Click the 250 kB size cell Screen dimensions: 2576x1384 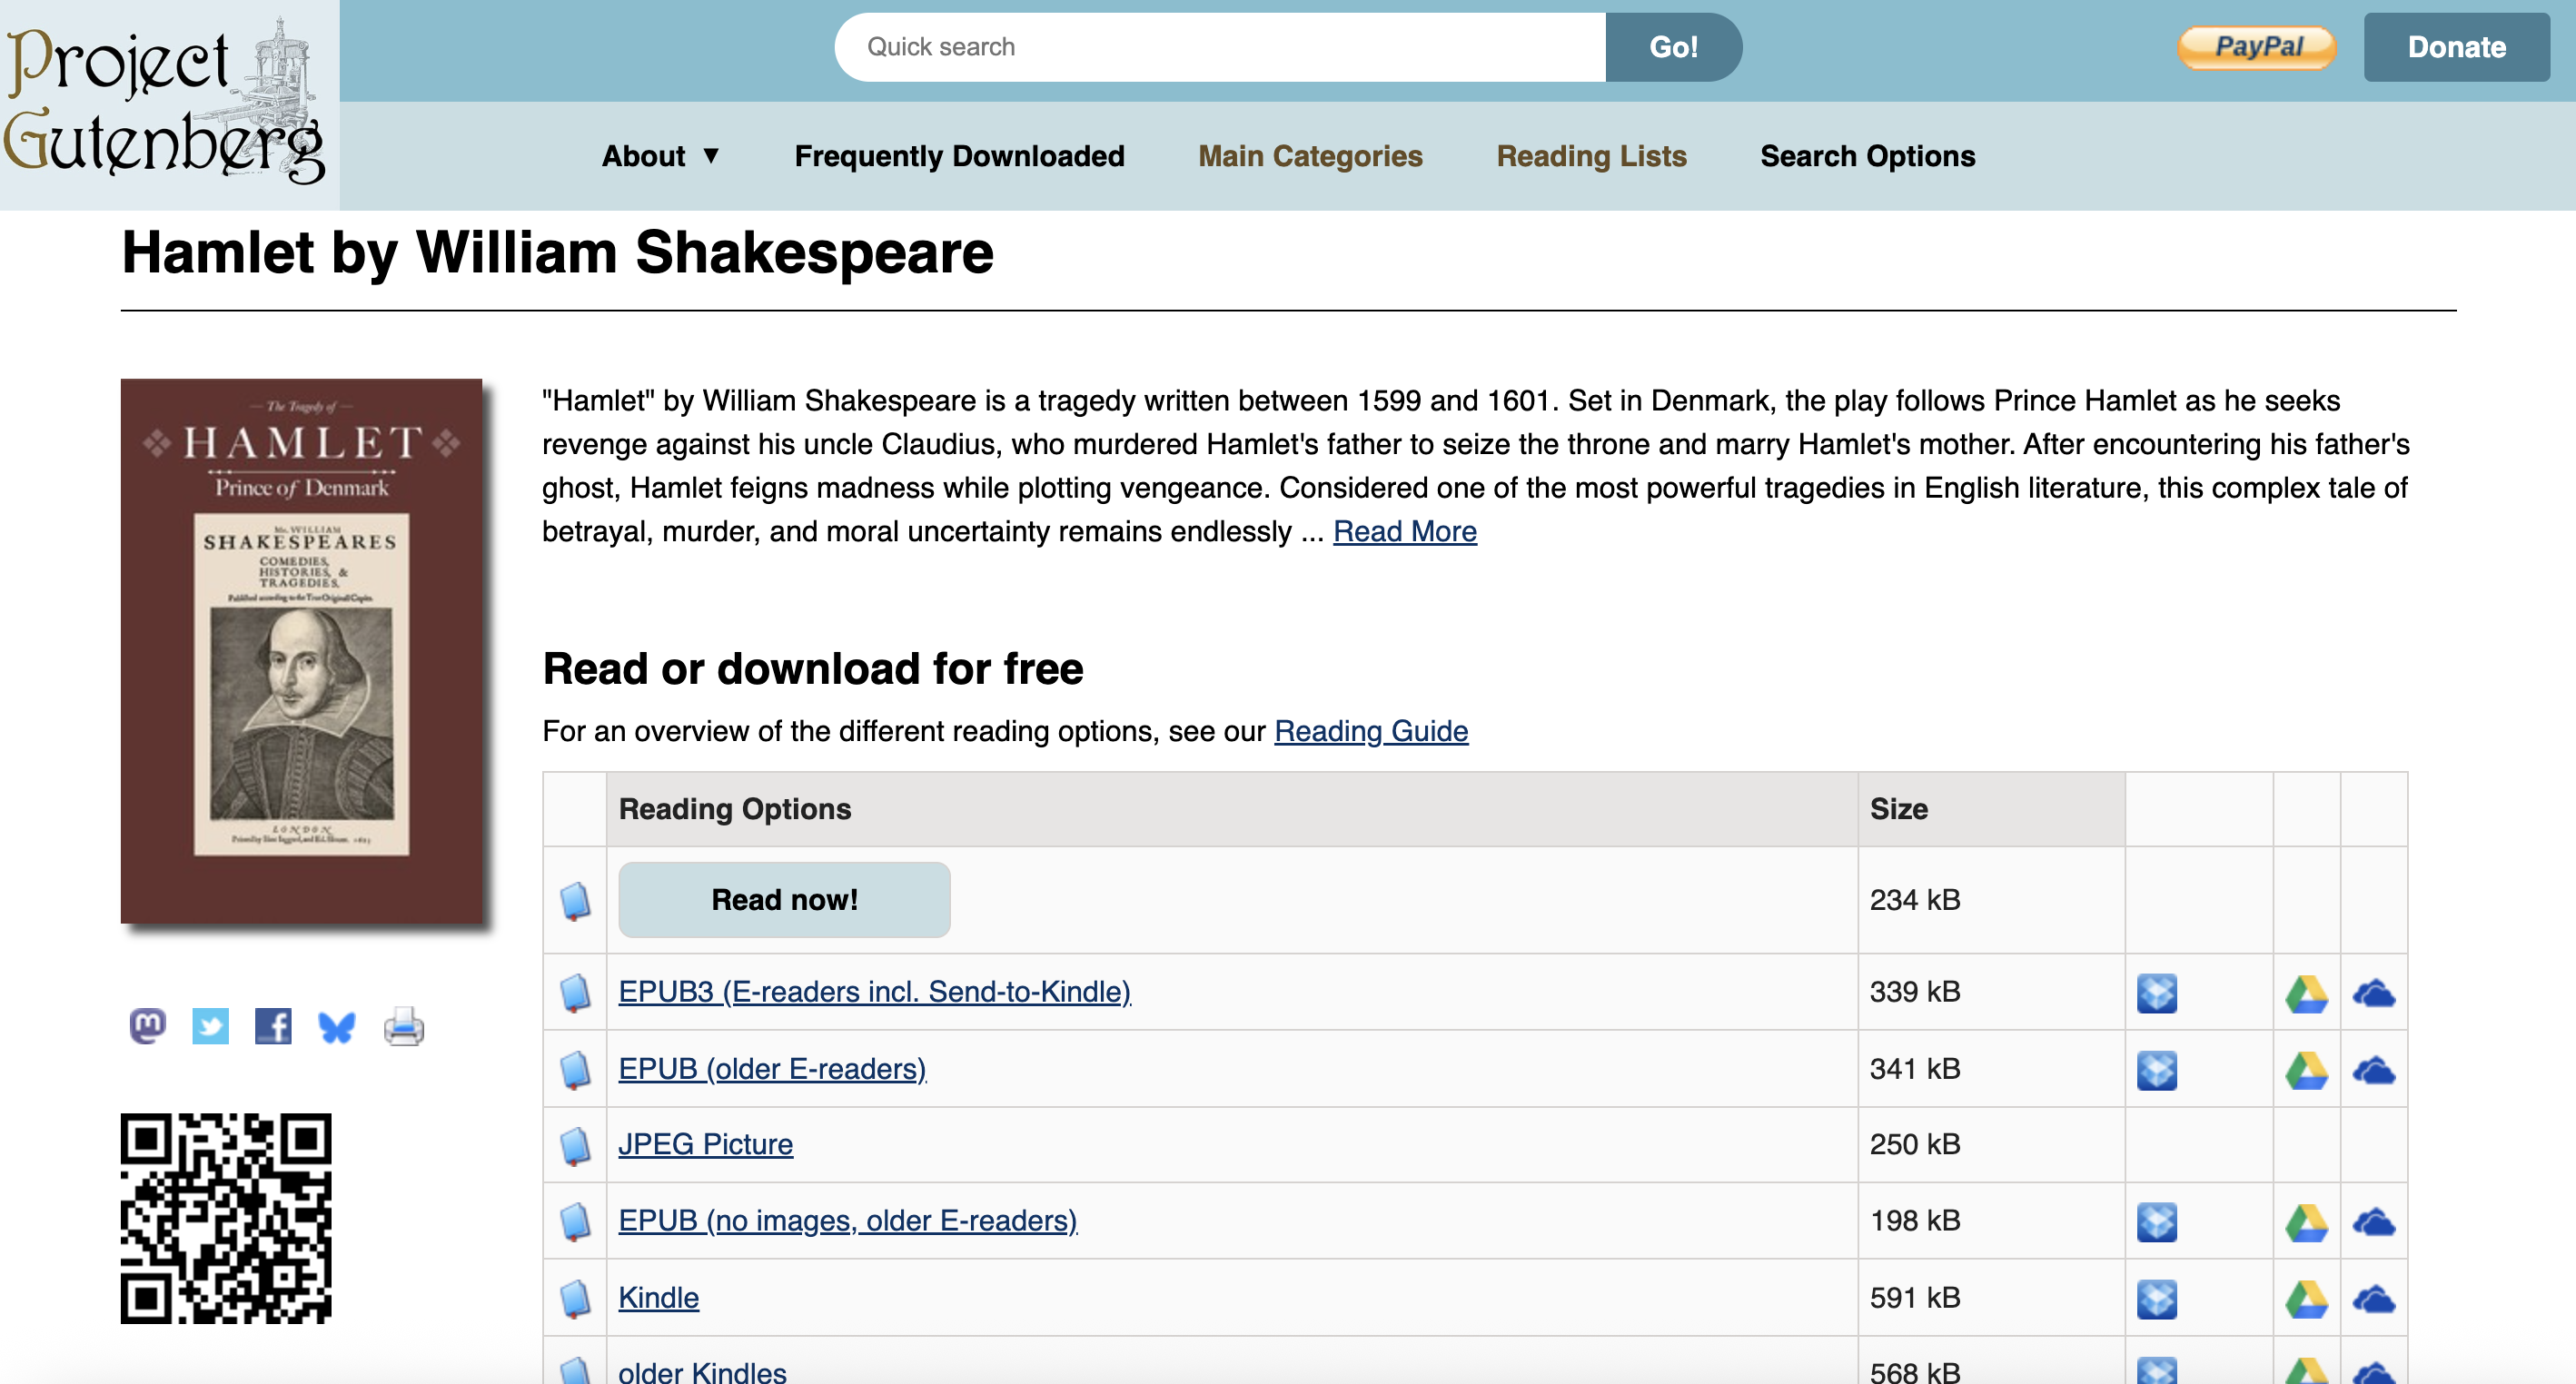tap(1991, 1145)
